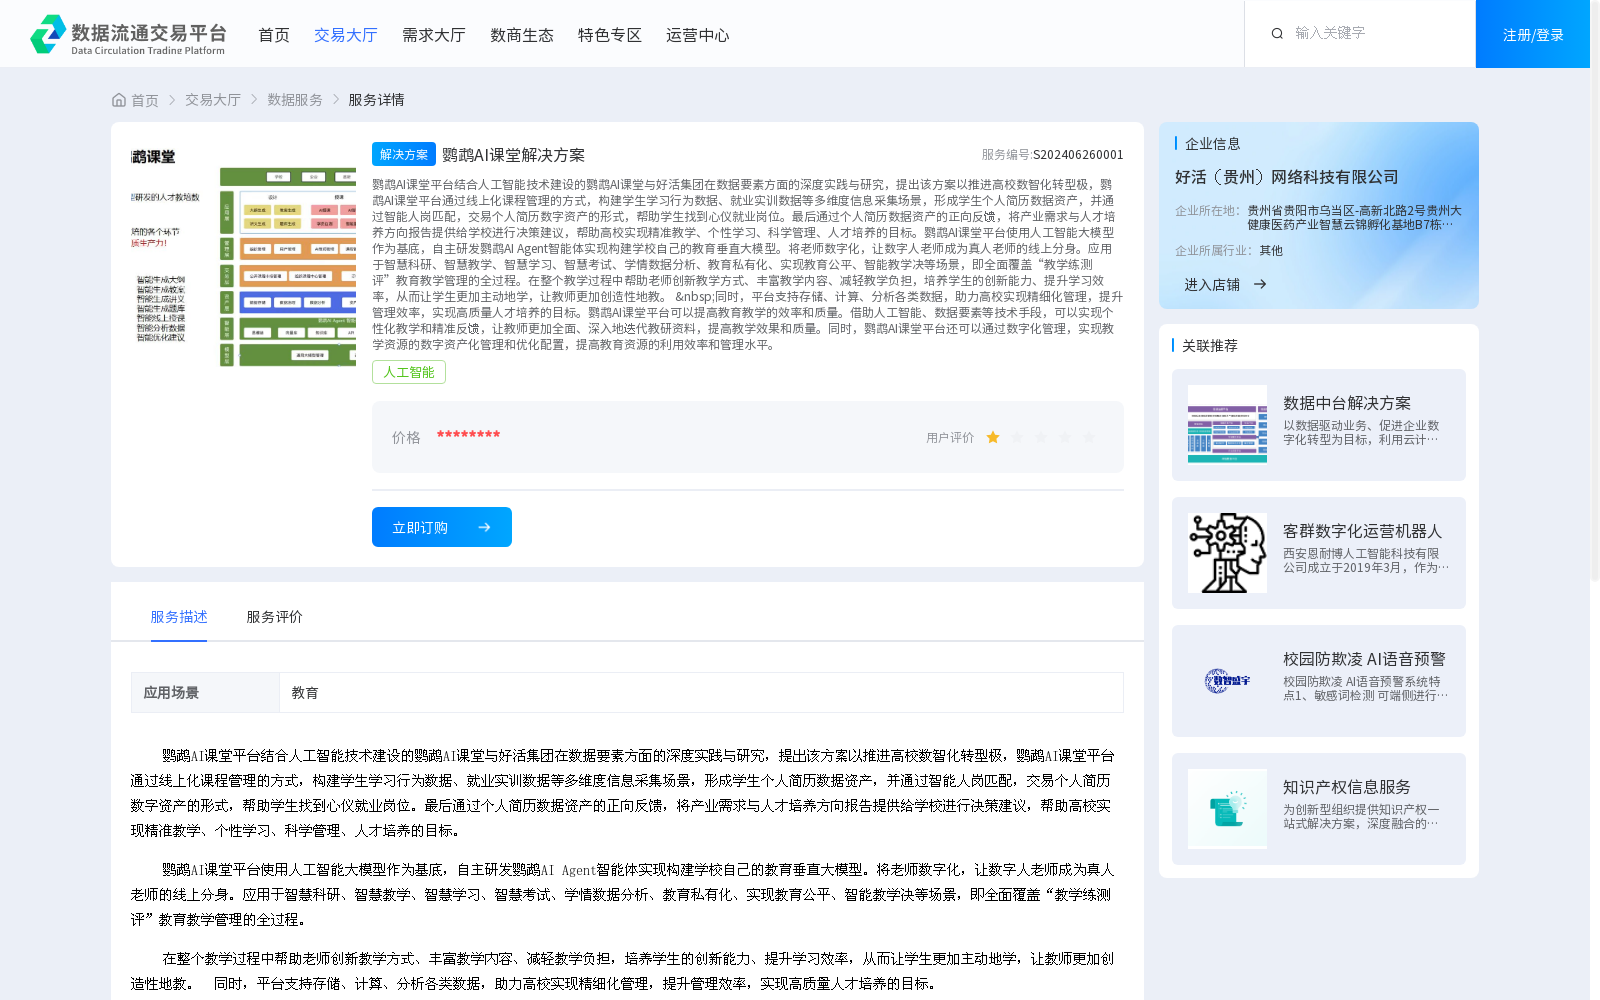This screenshot has width=1600, height=1000.
Task: Switch to the 服务评价 tab
Action: point(275,617)
